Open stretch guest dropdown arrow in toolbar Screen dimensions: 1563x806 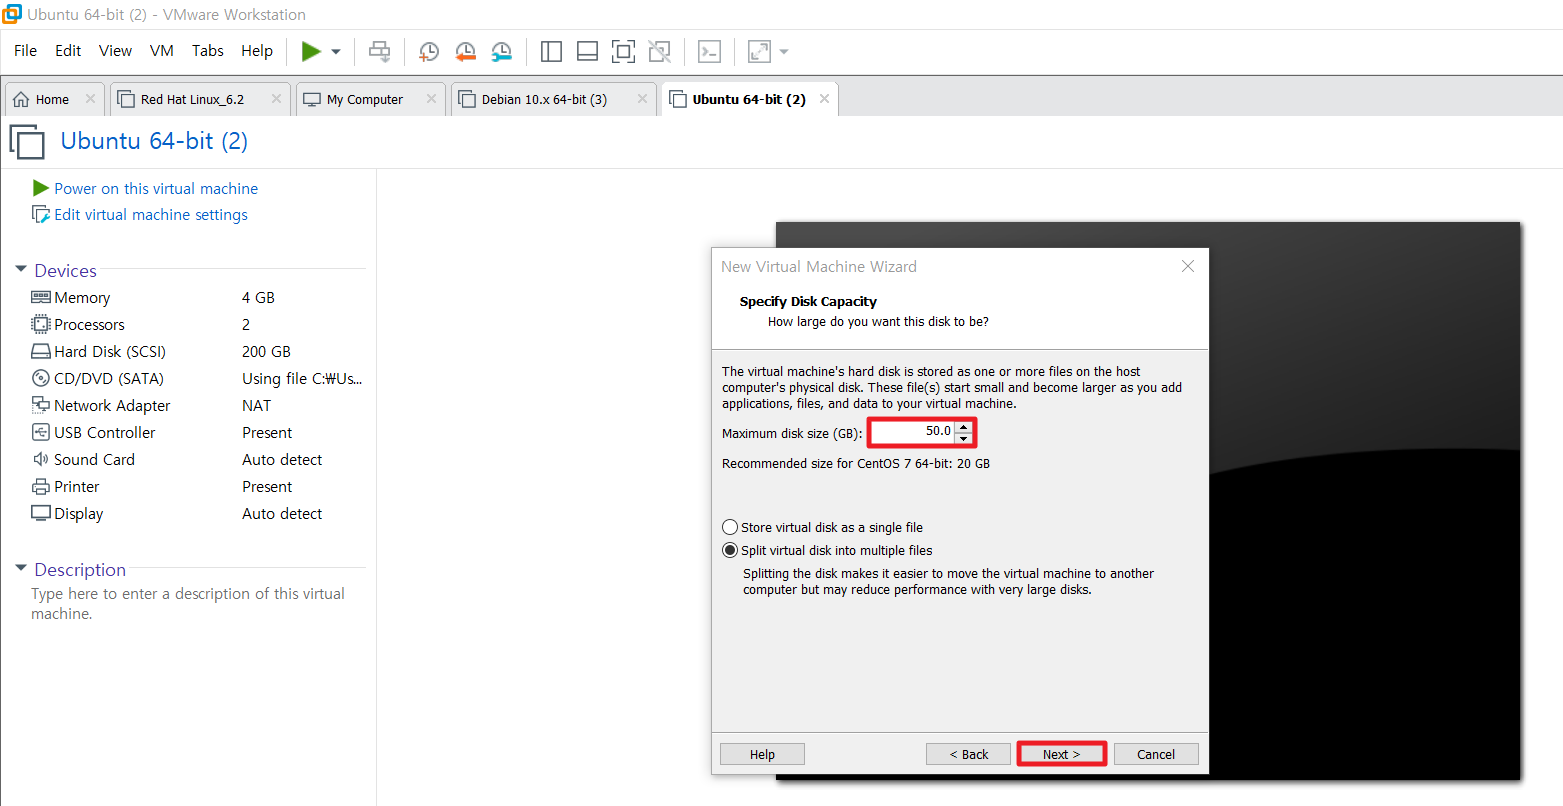784,51
